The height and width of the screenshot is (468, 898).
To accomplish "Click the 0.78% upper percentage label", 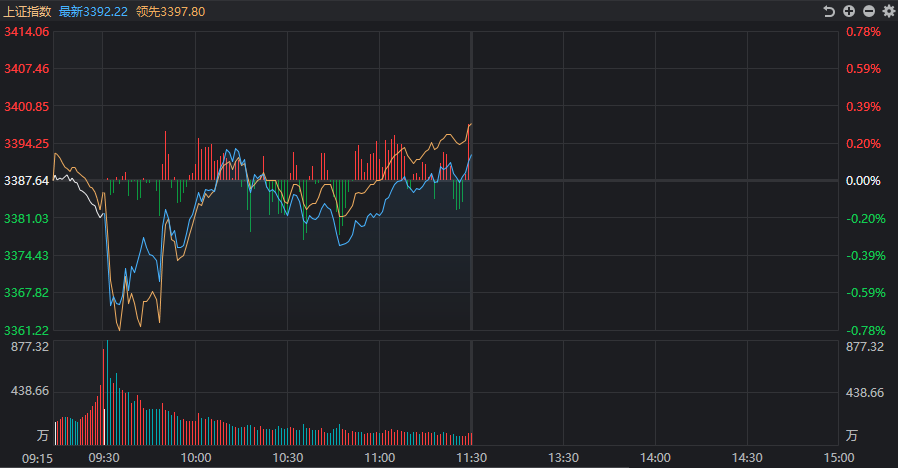I will (864, 32).
